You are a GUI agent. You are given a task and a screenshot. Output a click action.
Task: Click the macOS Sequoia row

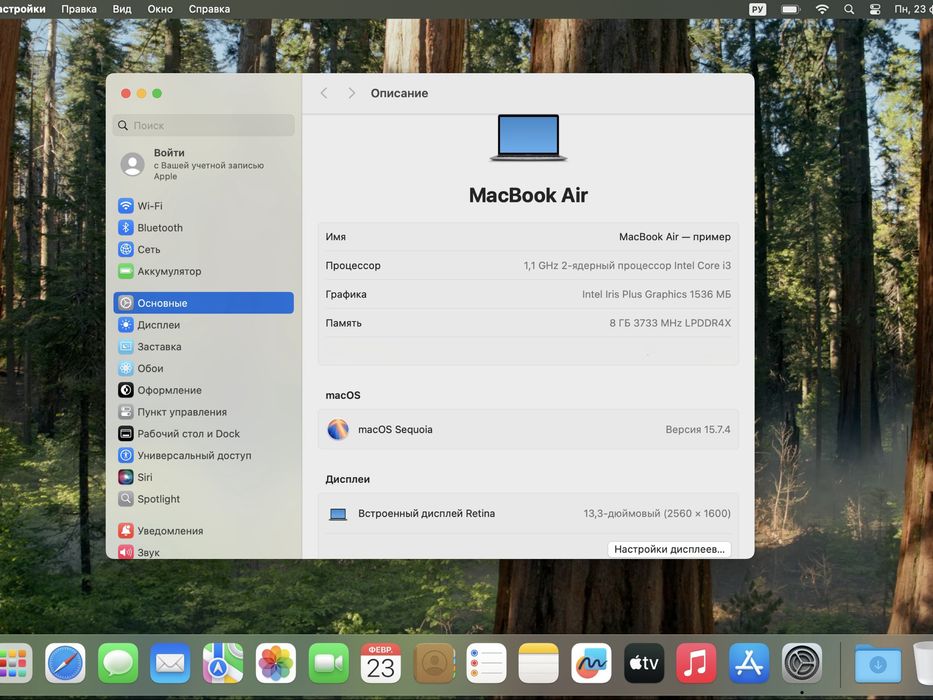click(x=528, y=429)
